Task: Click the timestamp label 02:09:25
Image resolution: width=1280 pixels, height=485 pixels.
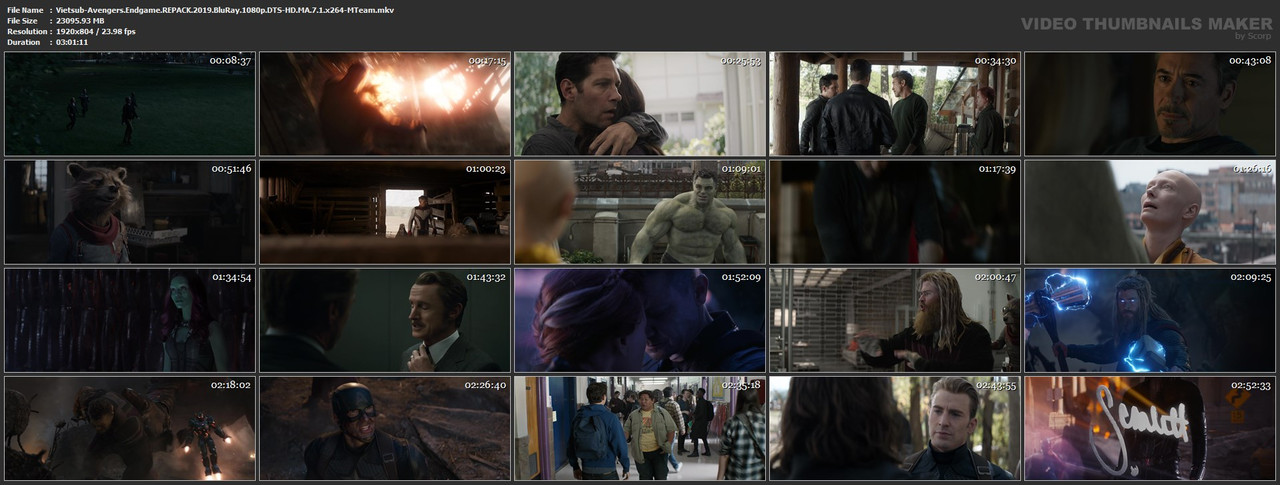Action: coord(1251,276)
